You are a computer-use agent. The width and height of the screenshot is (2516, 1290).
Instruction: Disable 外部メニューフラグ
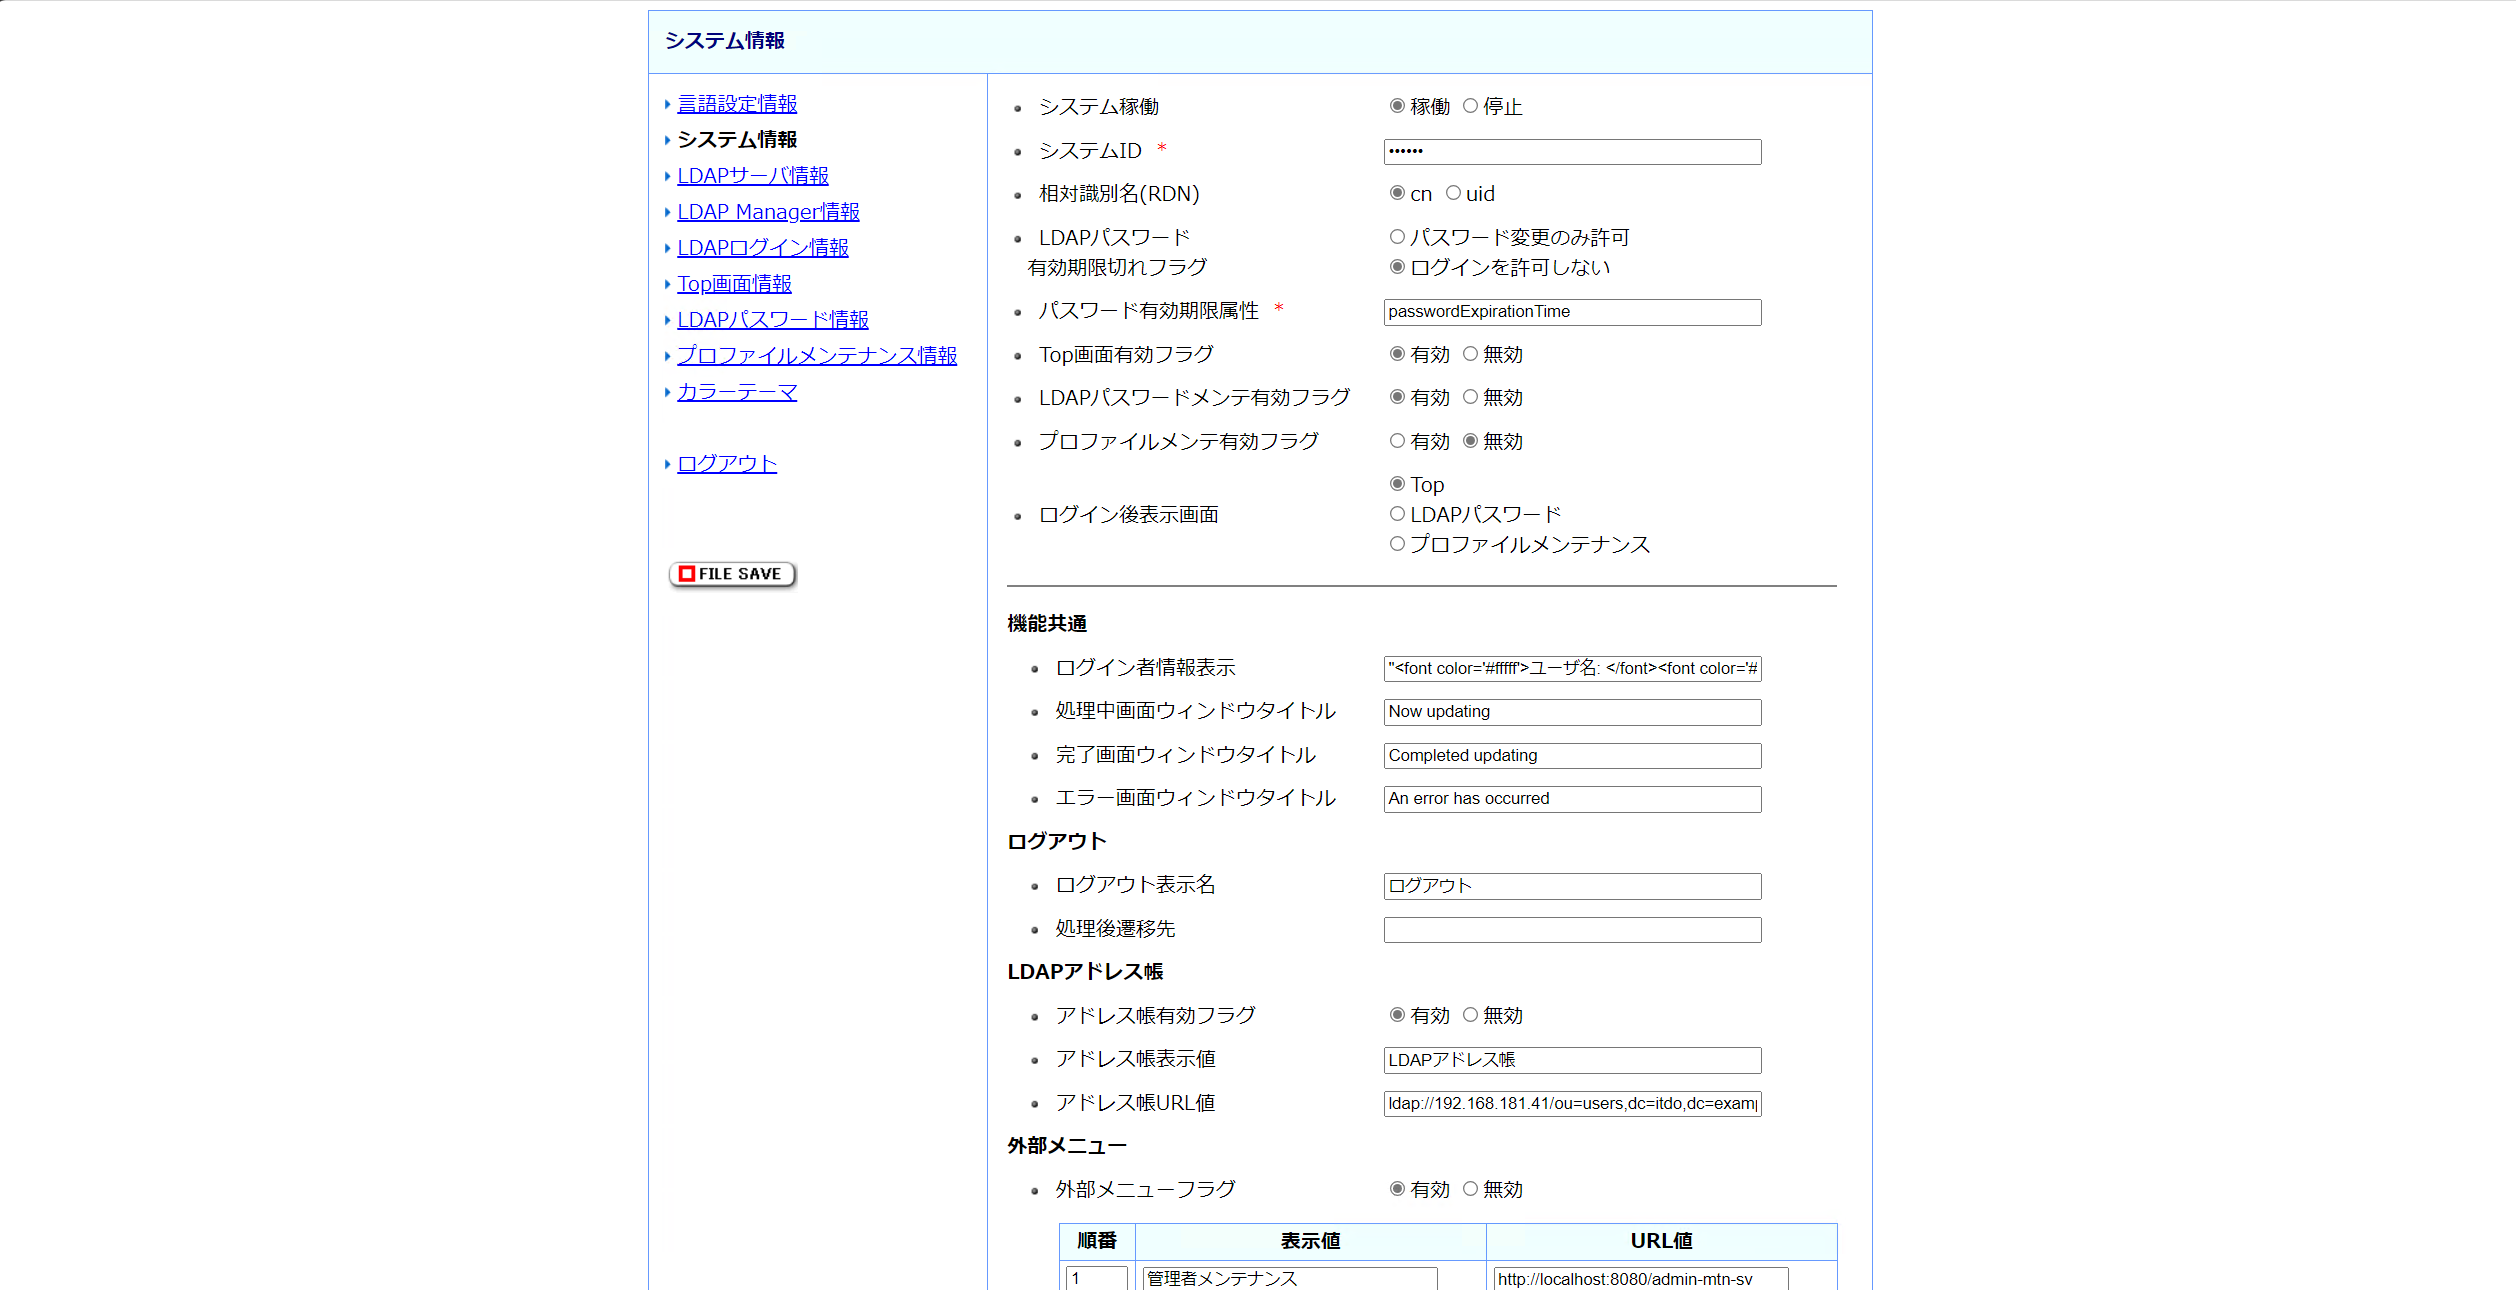1470,1189
